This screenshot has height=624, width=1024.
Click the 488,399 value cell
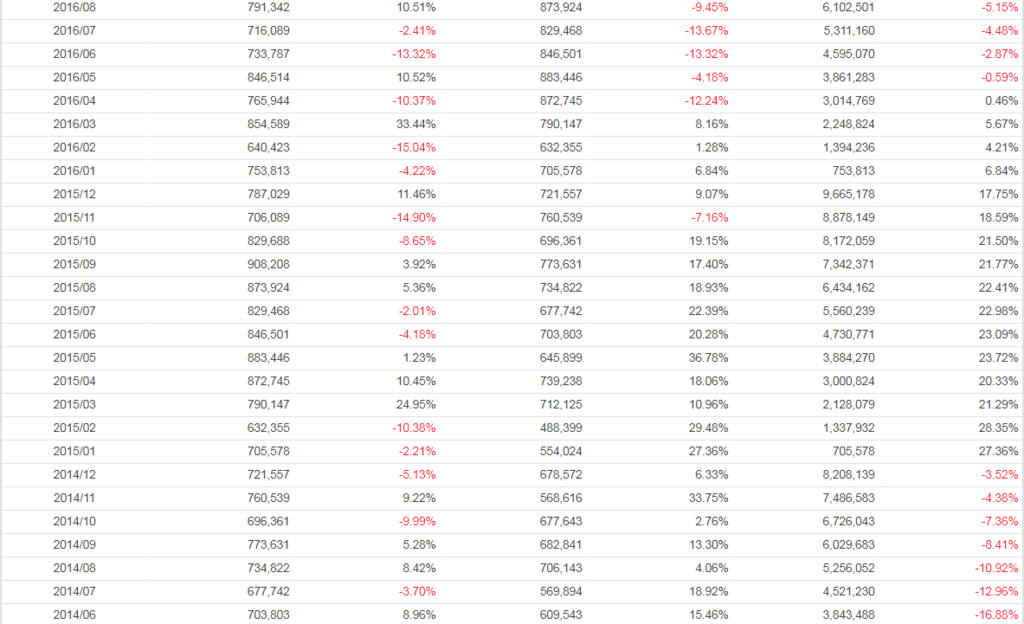coord(561,428)
